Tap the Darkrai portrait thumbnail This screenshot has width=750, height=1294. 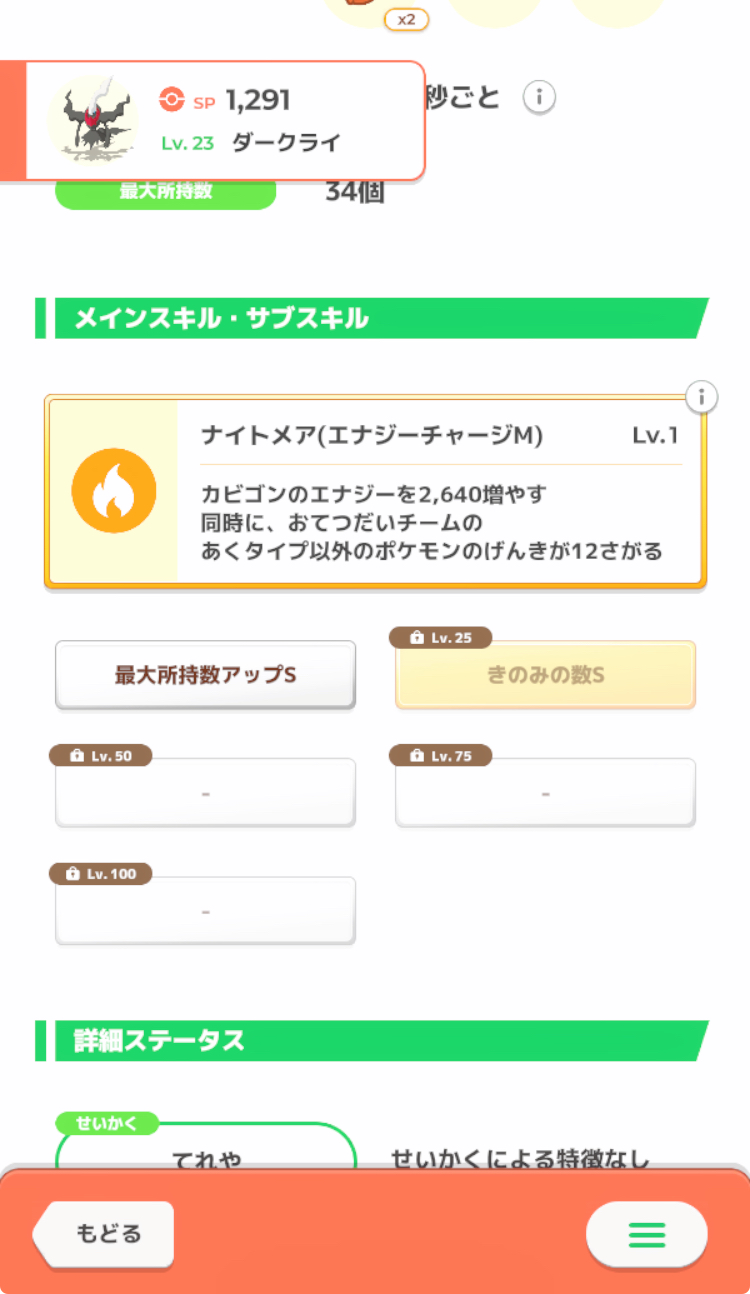click(x=93, y=119)
